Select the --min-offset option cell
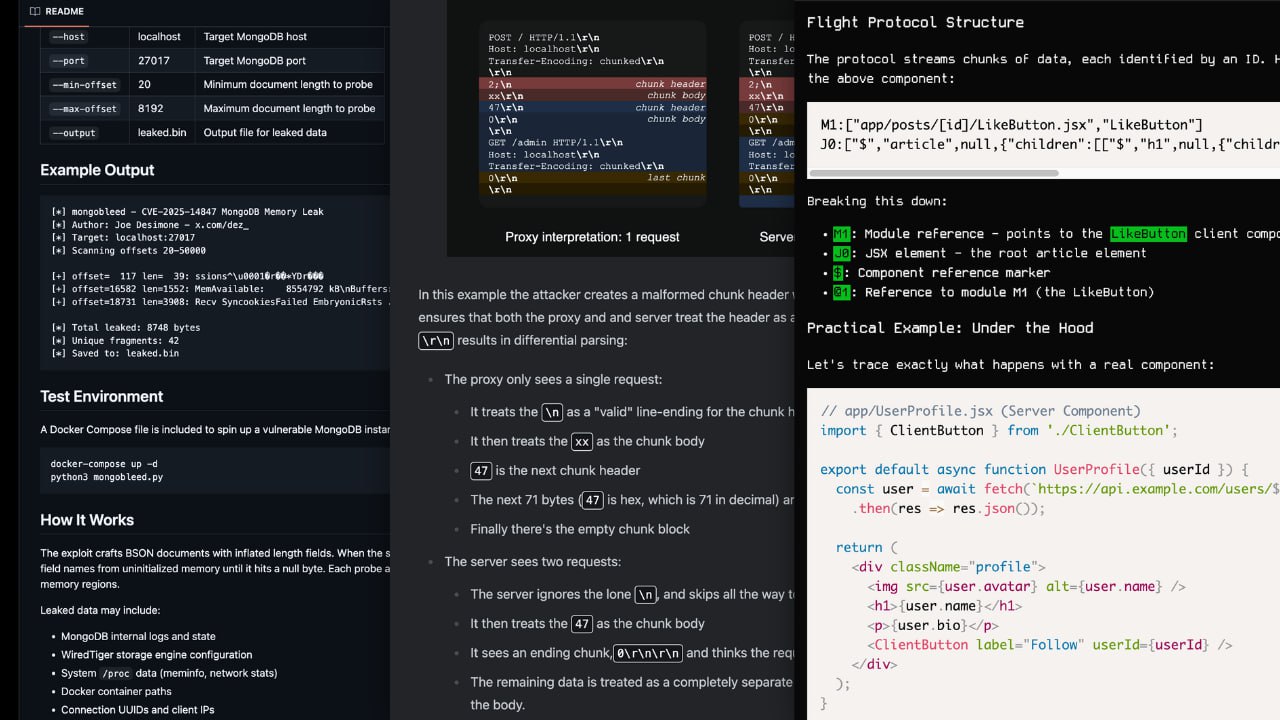The height and width of the screenshot is (720, 1280). point(85,85)
